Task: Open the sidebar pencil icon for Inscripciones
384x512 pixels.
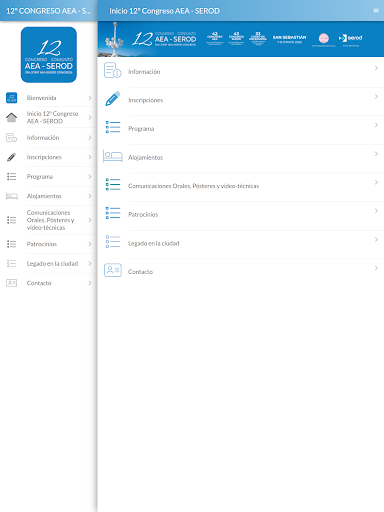Action: [11, 157]
